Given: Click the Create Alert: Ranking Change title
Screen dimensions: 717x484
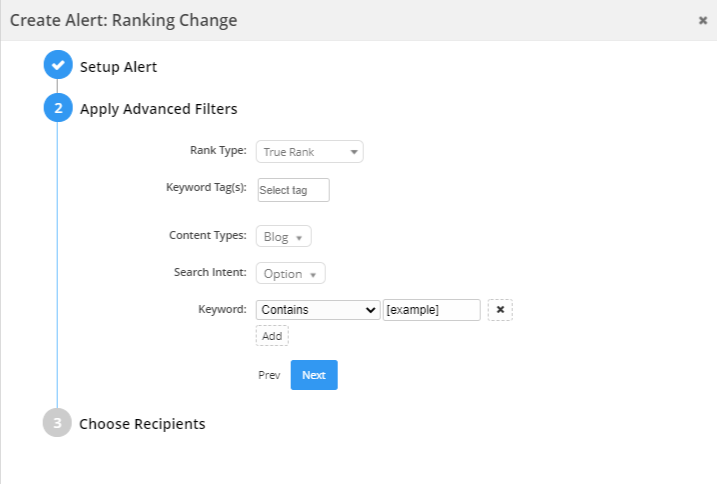Looking at the screenshot, I should click(124, 20).
